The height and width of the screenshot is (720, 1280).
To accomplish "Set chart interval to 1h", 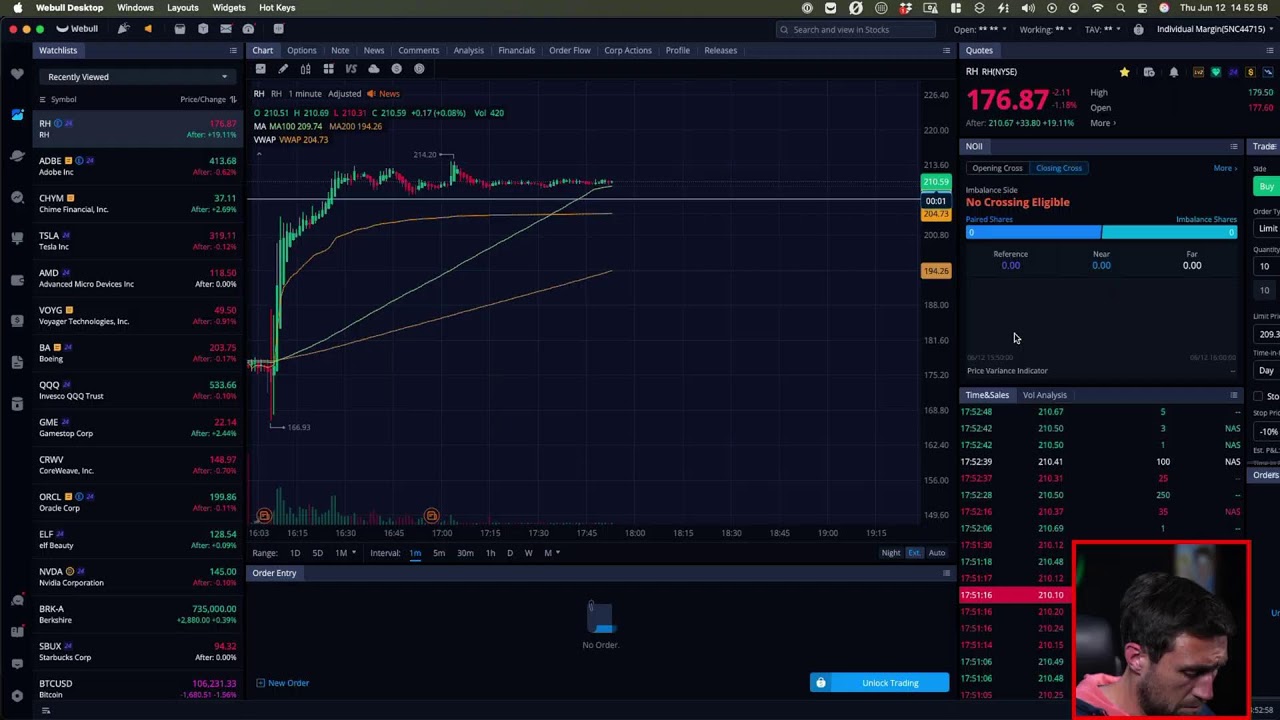I will coord(490,553).
